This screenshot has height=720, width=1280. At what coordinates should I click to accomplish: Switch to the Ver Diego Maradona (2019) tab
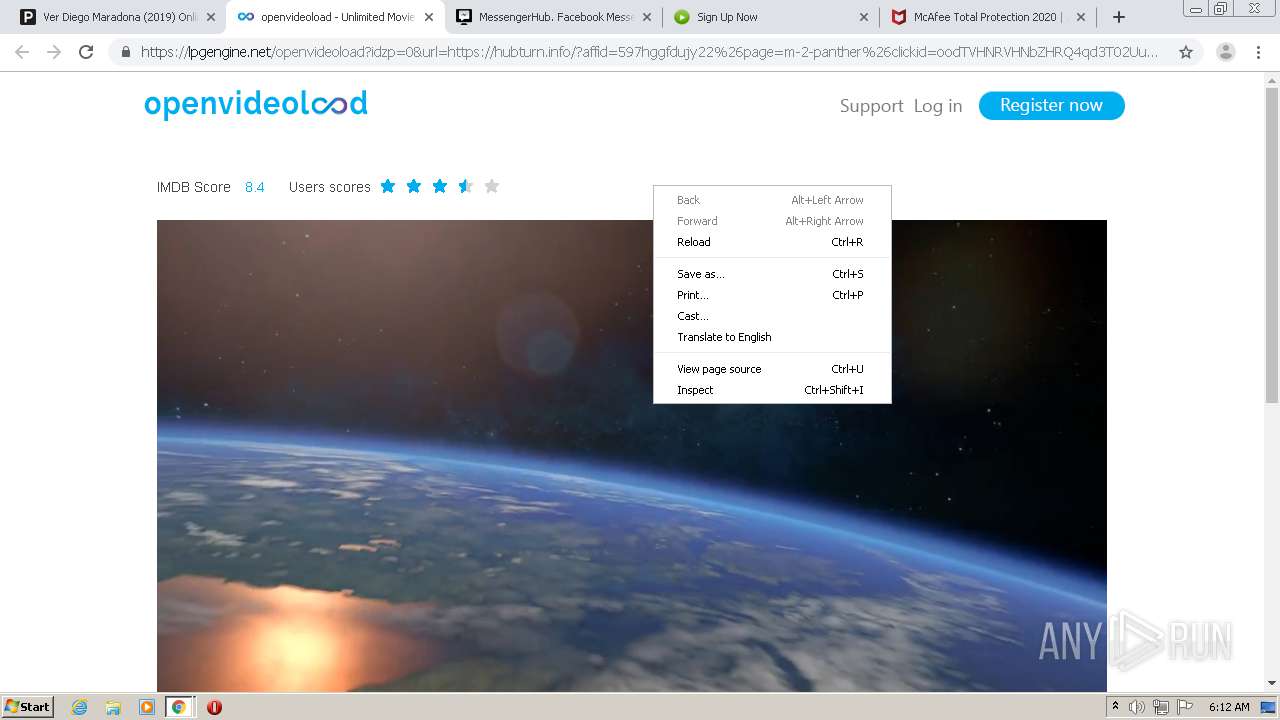(x=110, y=17)
